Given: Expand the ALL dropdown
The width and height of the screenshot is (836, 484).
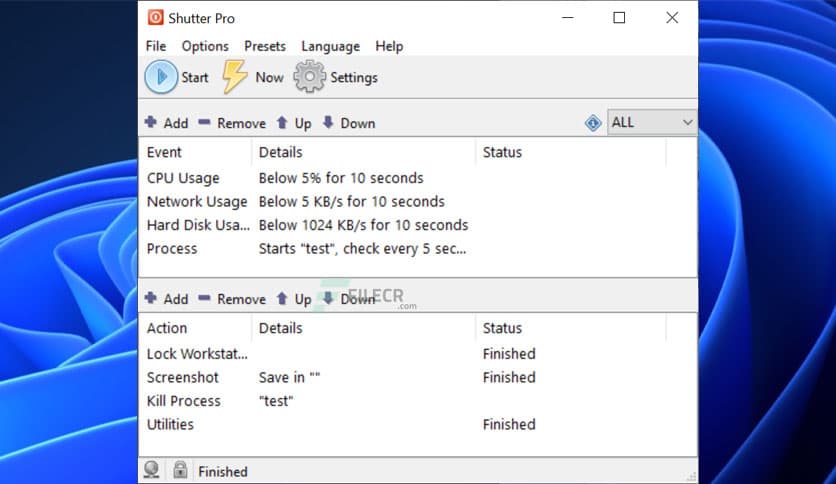Looking at the screenshot, I should (686, 122).
